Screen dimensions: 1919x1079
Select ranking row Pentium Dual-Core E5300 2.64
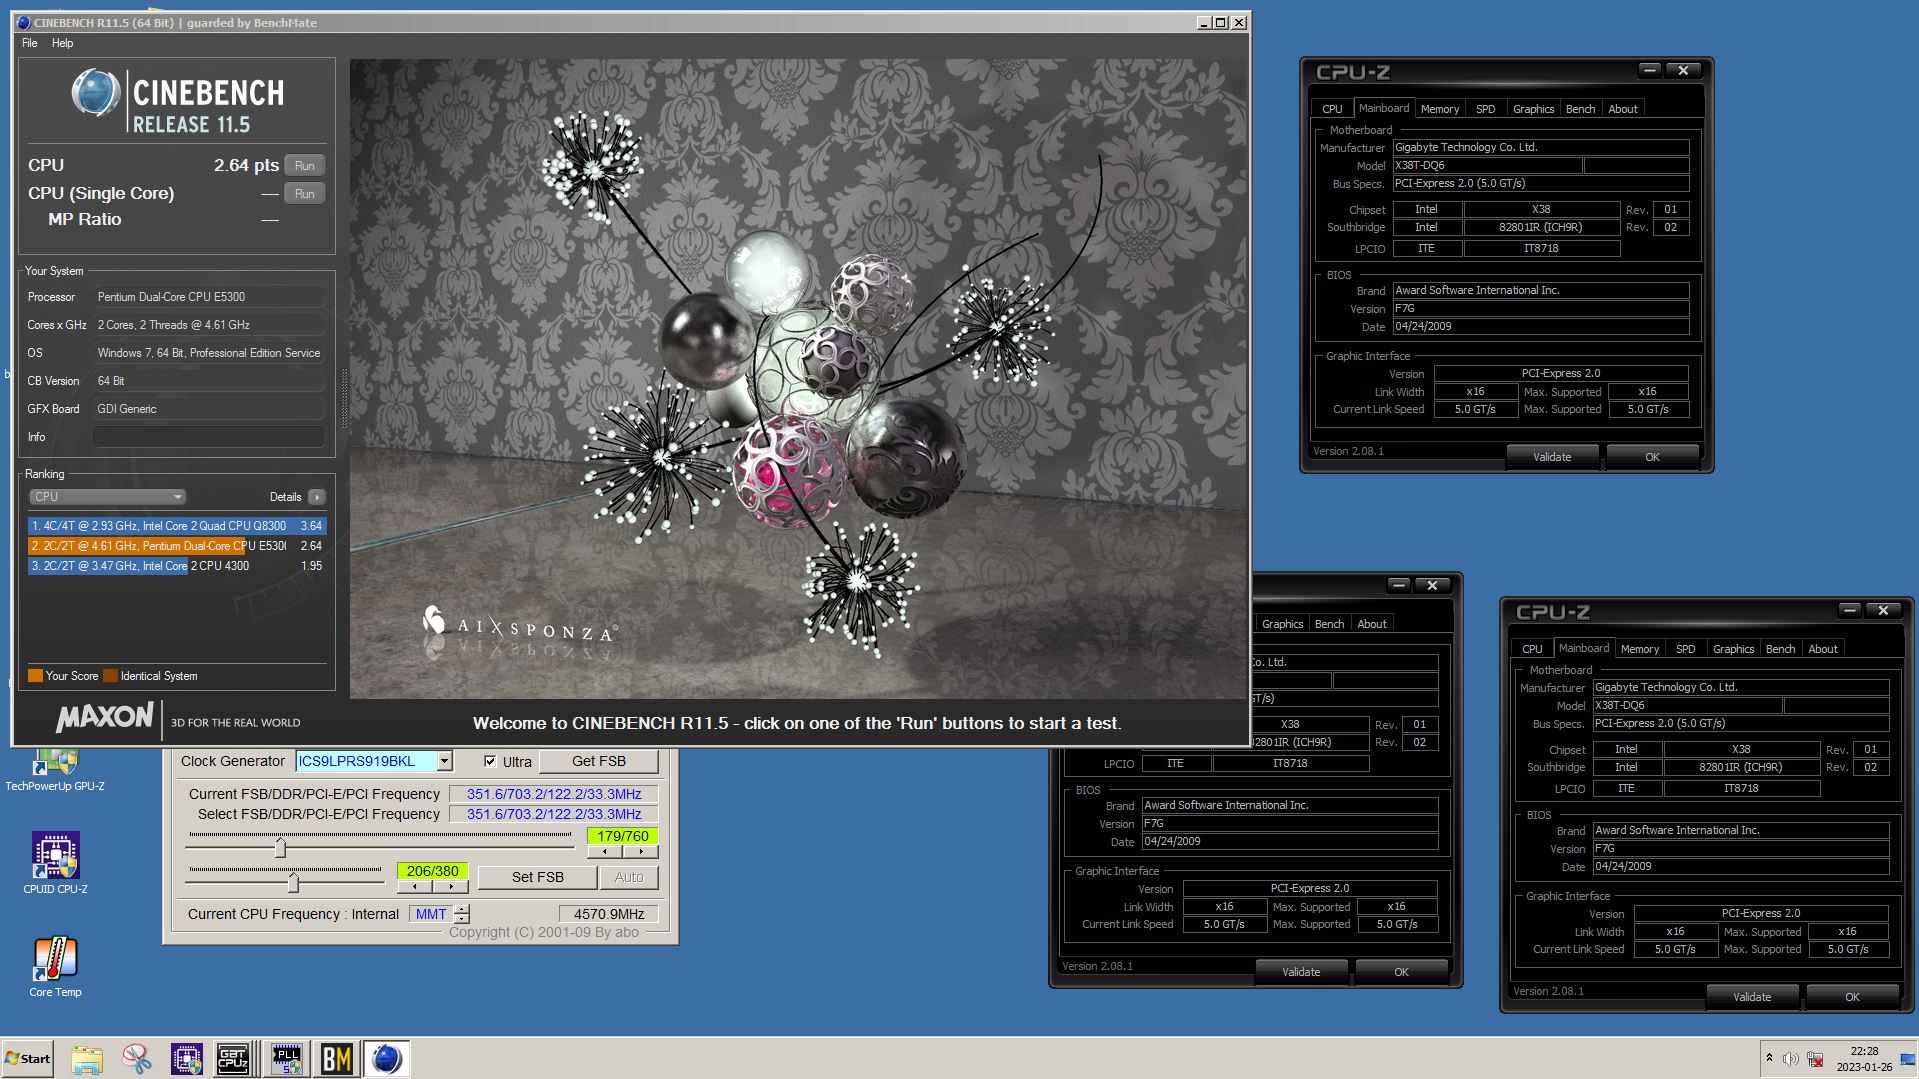[x=177, y=546]
